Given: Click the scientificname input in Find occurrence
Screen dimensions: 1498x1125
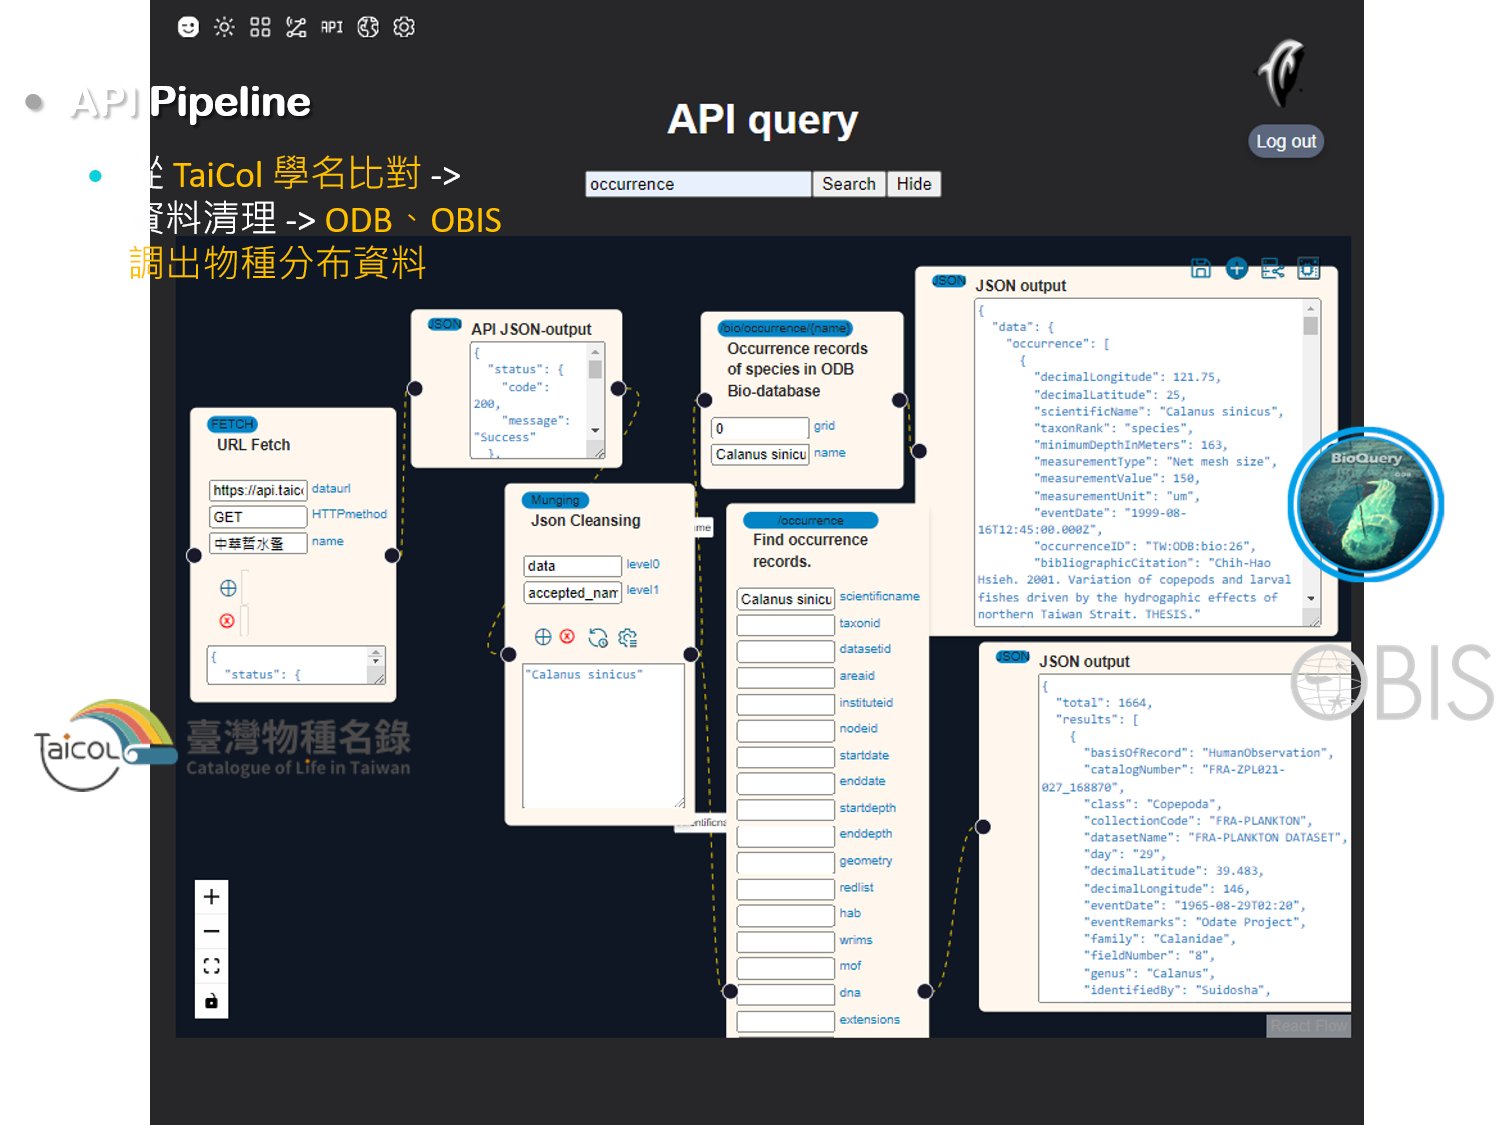Looking at the screenshot, I should [x=785, y=599].
